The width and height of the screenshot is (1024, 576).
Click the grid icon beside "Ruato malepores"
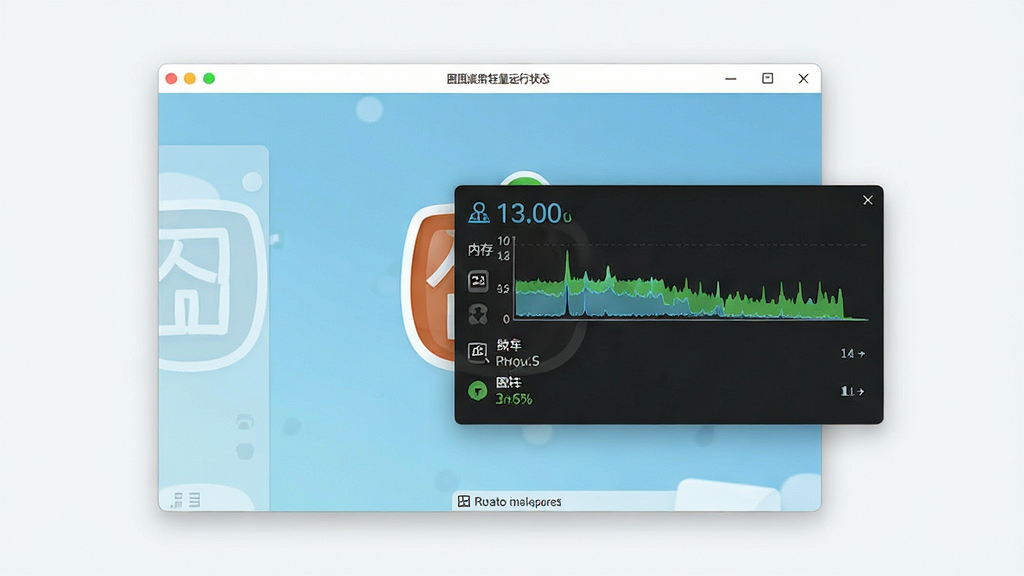pos(464,502)
